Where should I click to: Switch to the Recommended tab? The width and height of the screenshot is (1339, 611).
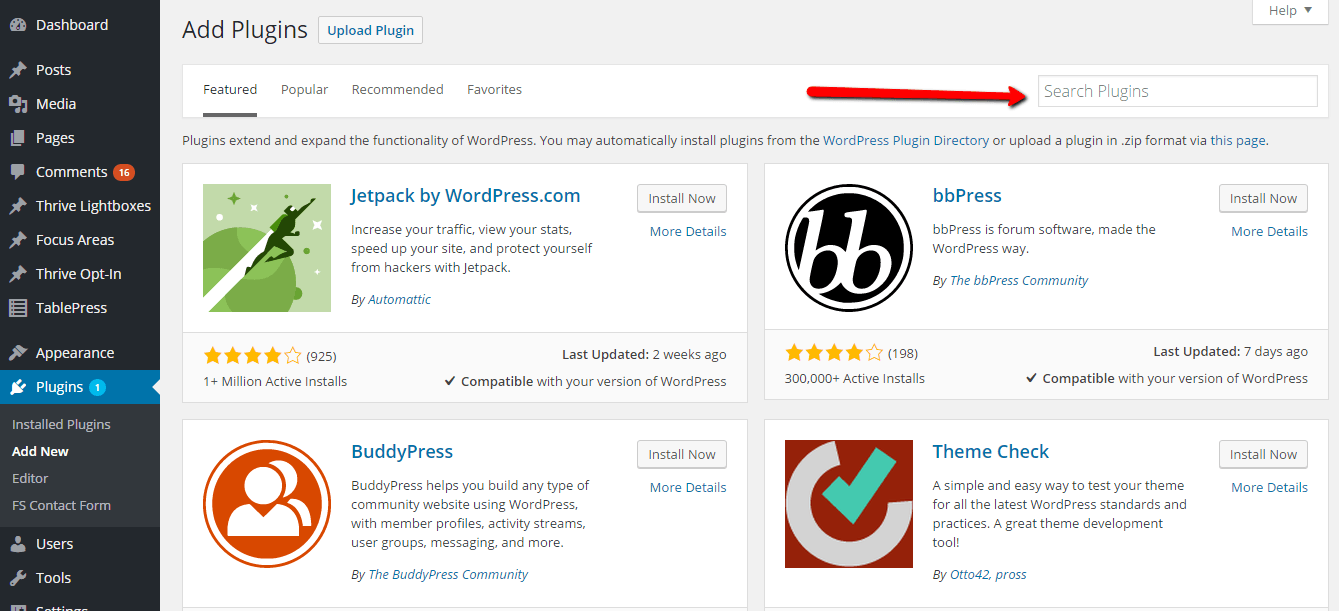(397, 90)
